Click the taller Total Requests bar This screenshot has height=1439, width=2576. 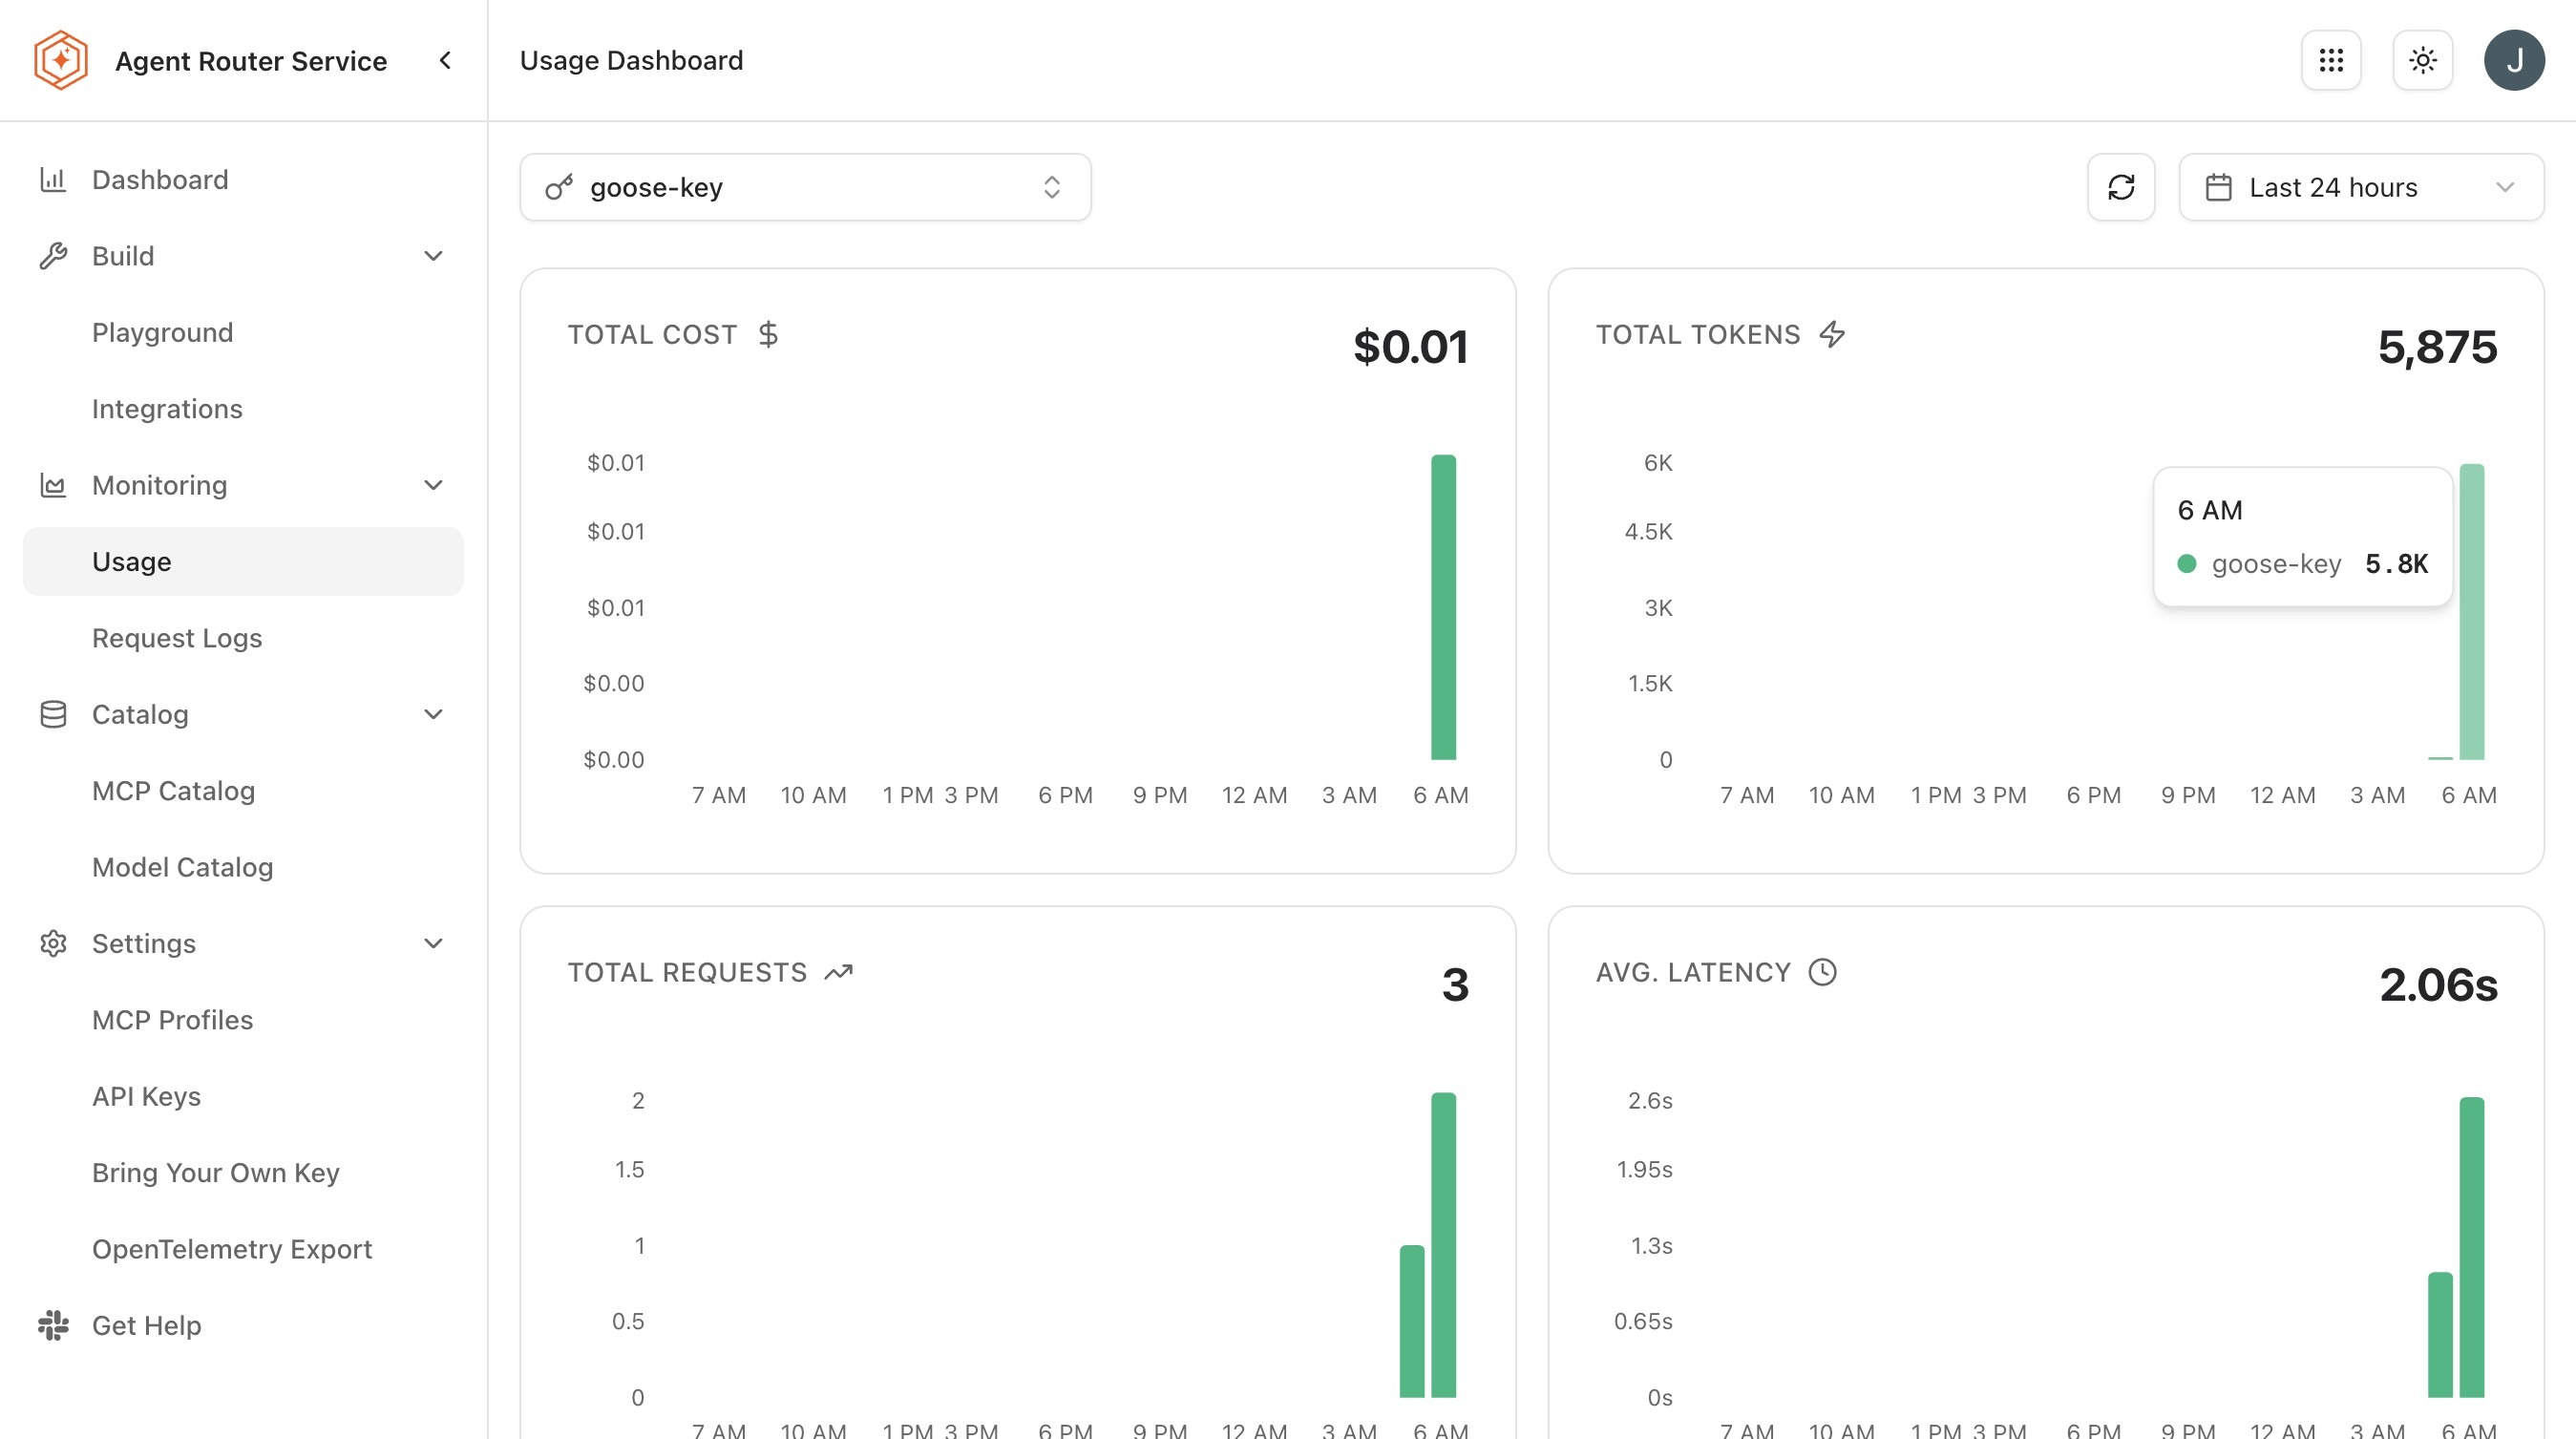[1443, 1245]
